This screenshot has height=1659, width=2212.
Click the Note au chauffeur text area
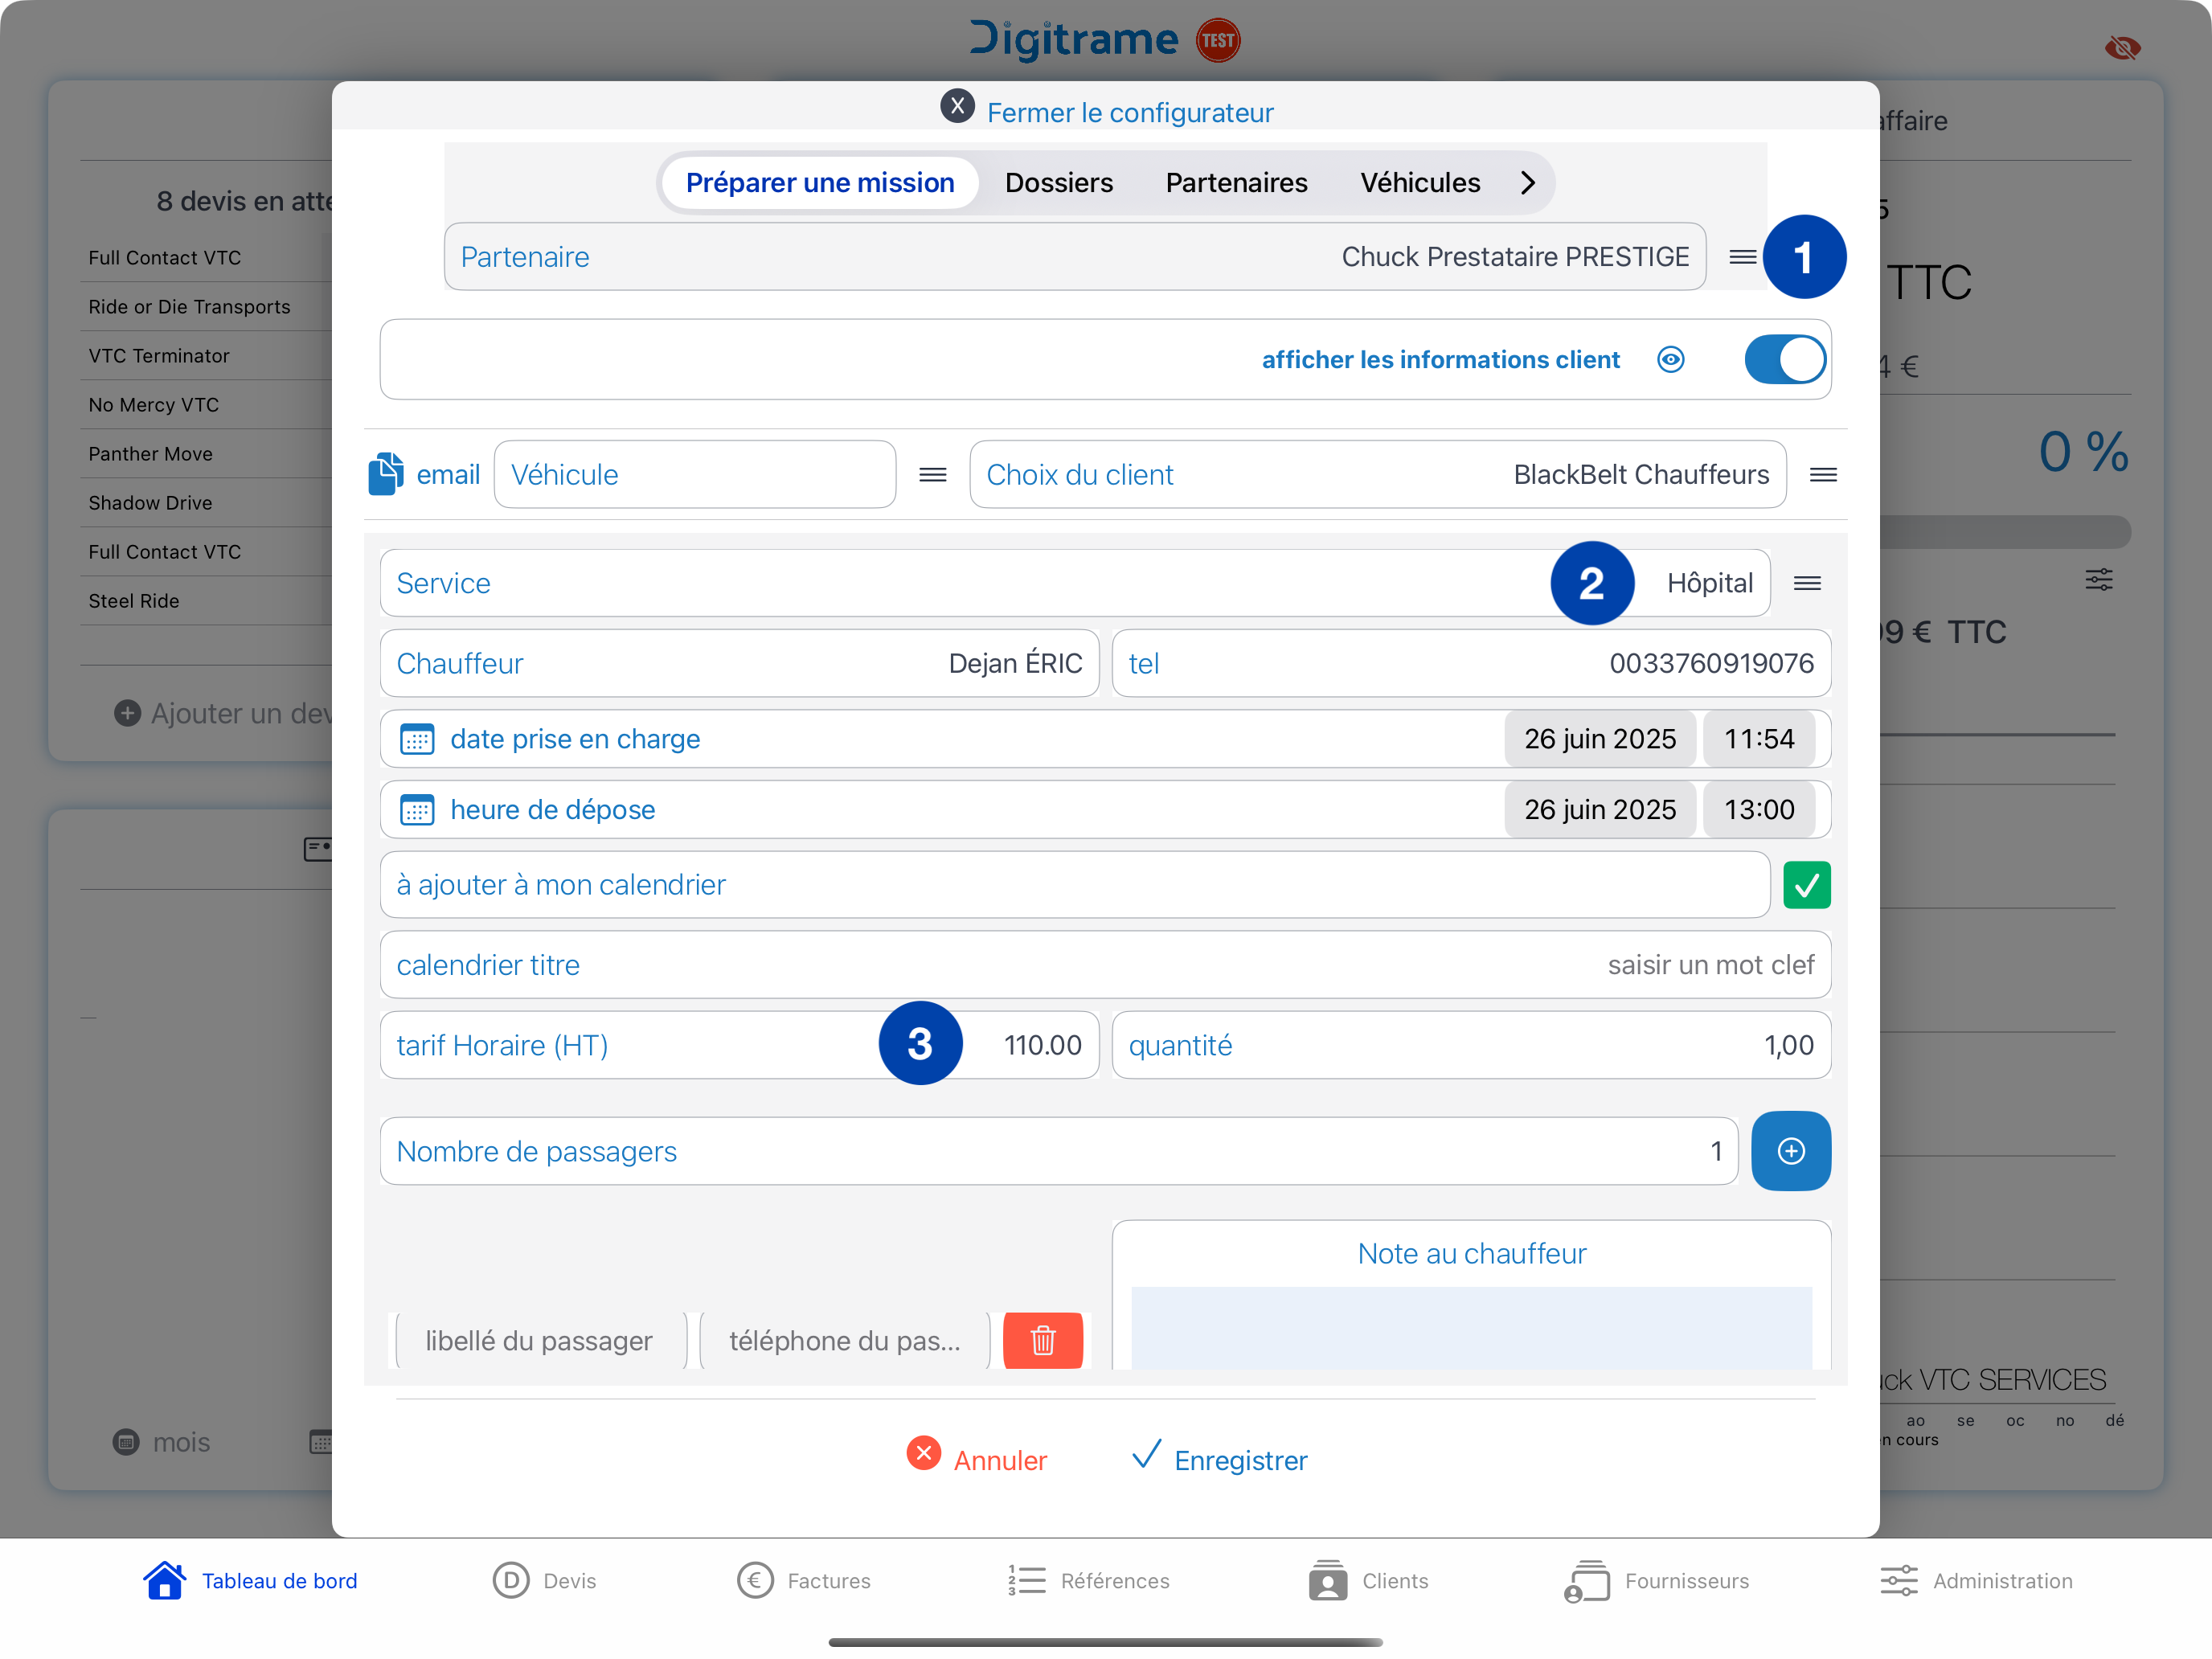point(1471,1328)
